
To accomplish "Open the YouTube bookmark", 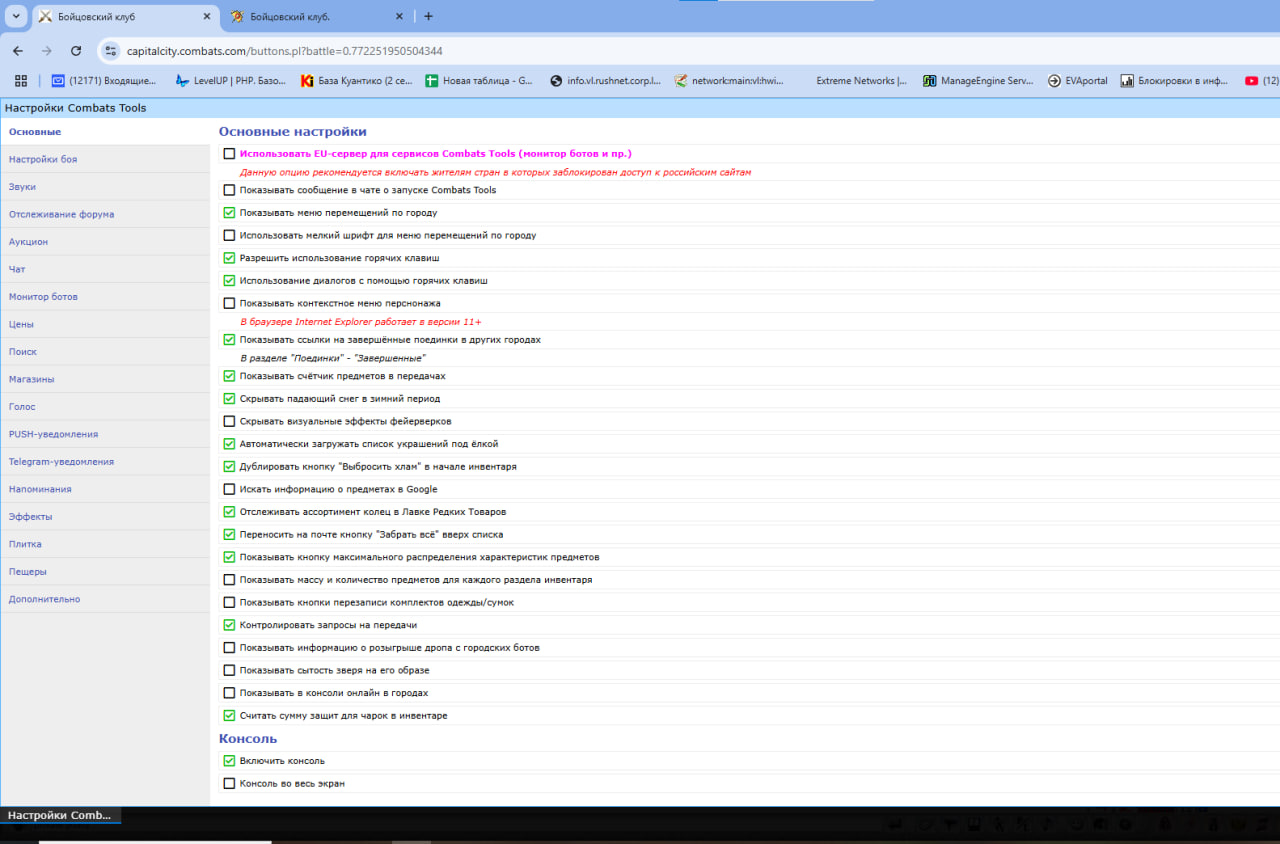I will (x=1260, y=81).
